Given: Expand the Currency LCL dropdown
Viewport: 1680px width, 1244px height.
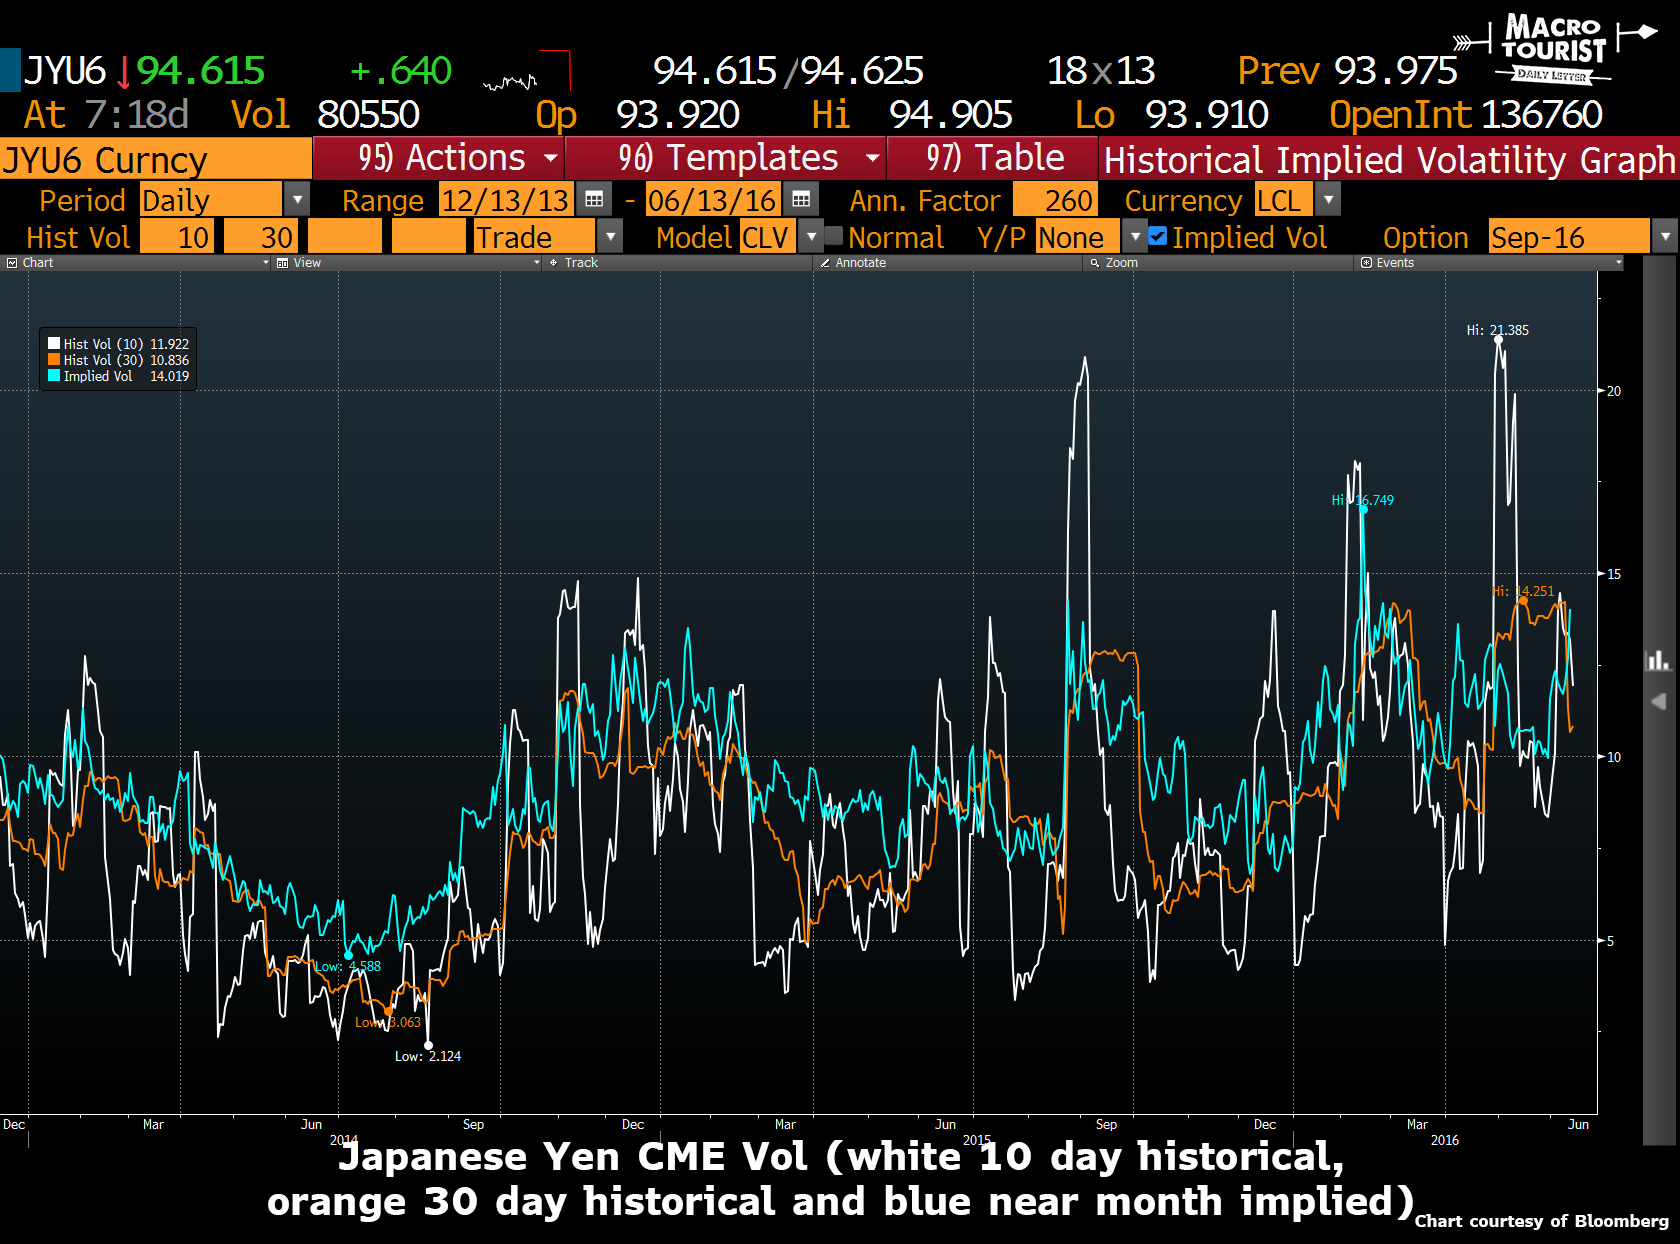Looking at the screenshot, I should click(x=1328, y=200).
